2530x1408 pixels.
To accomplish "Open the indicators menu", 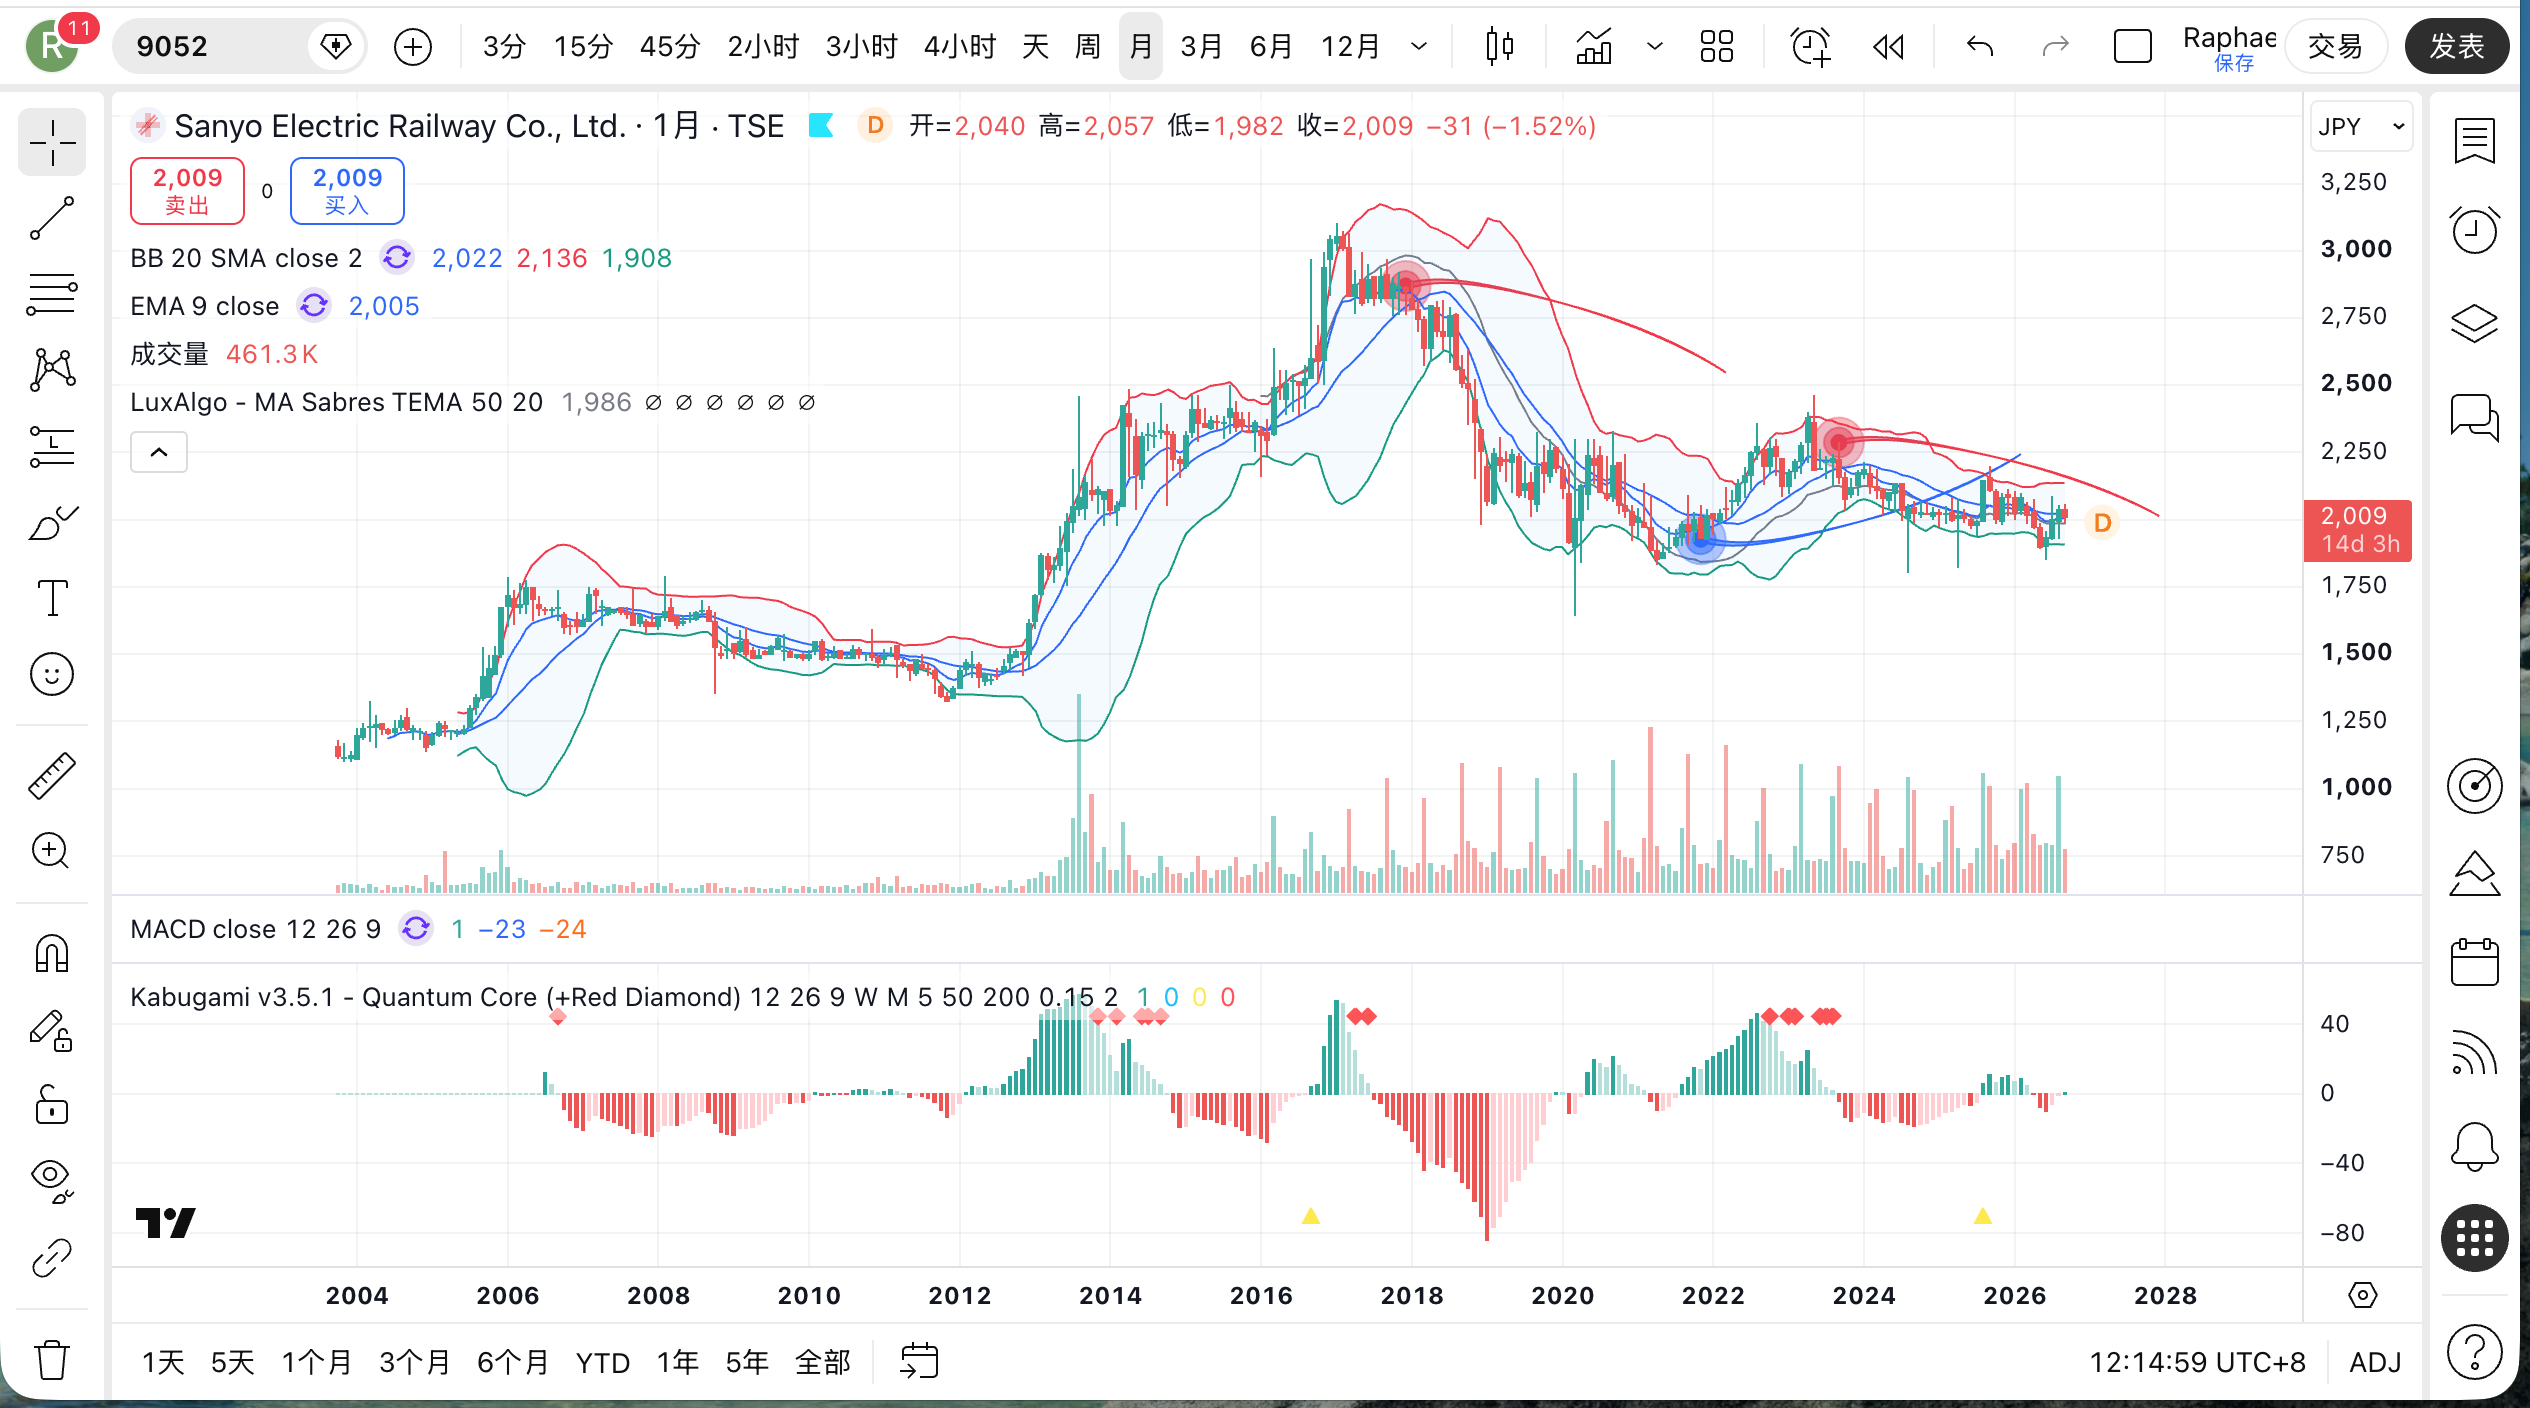I will 1594,46.
